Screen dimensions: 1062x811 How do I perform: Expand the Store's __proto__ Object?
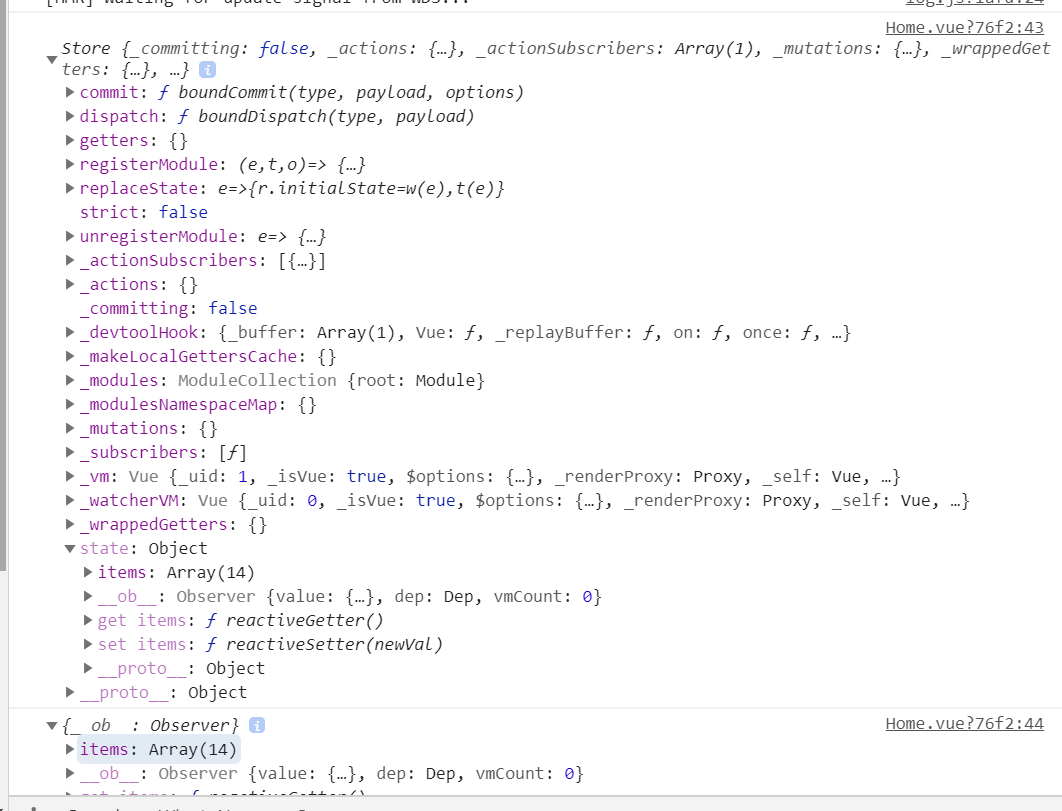(x=70, y=692)
